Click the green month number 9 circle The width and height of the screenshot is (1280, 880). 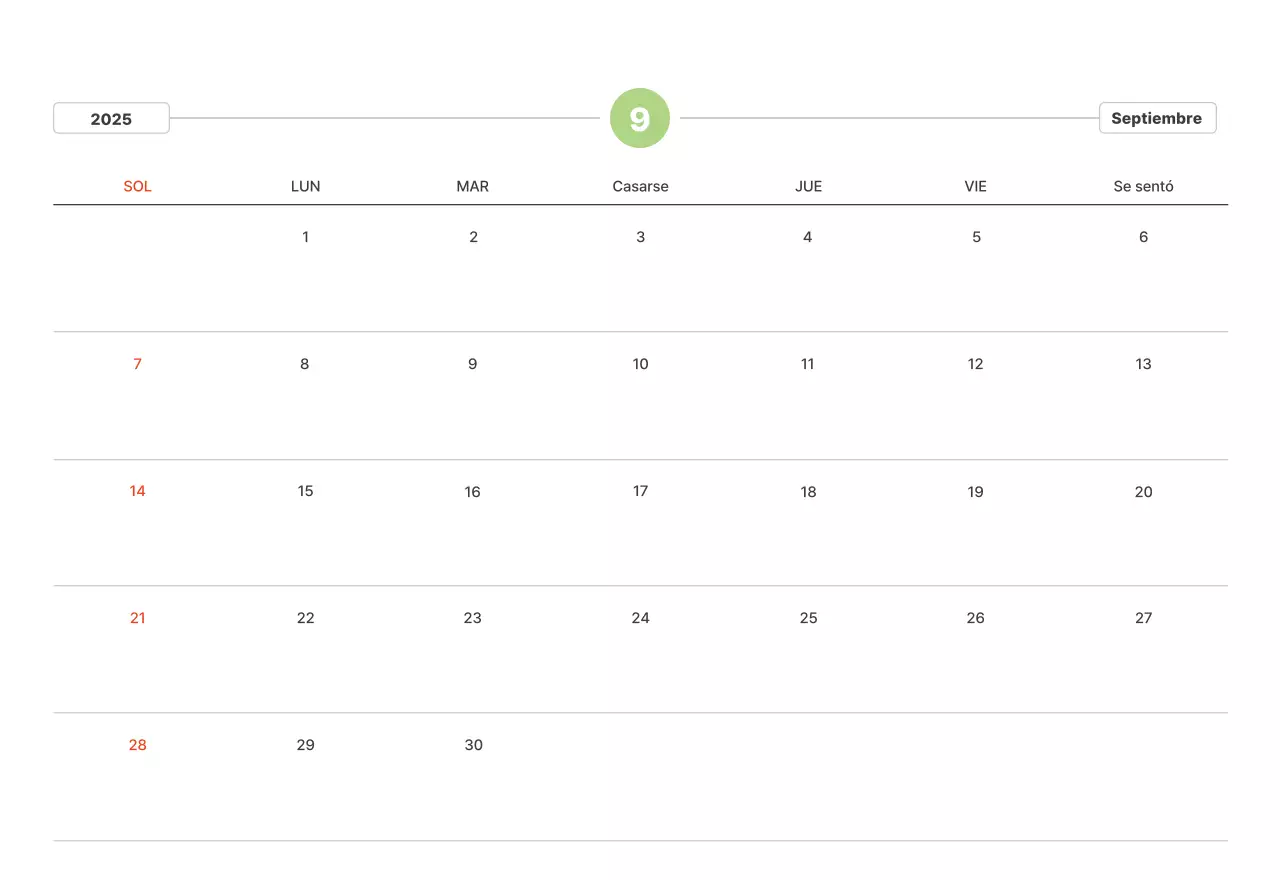pos(640,119)
